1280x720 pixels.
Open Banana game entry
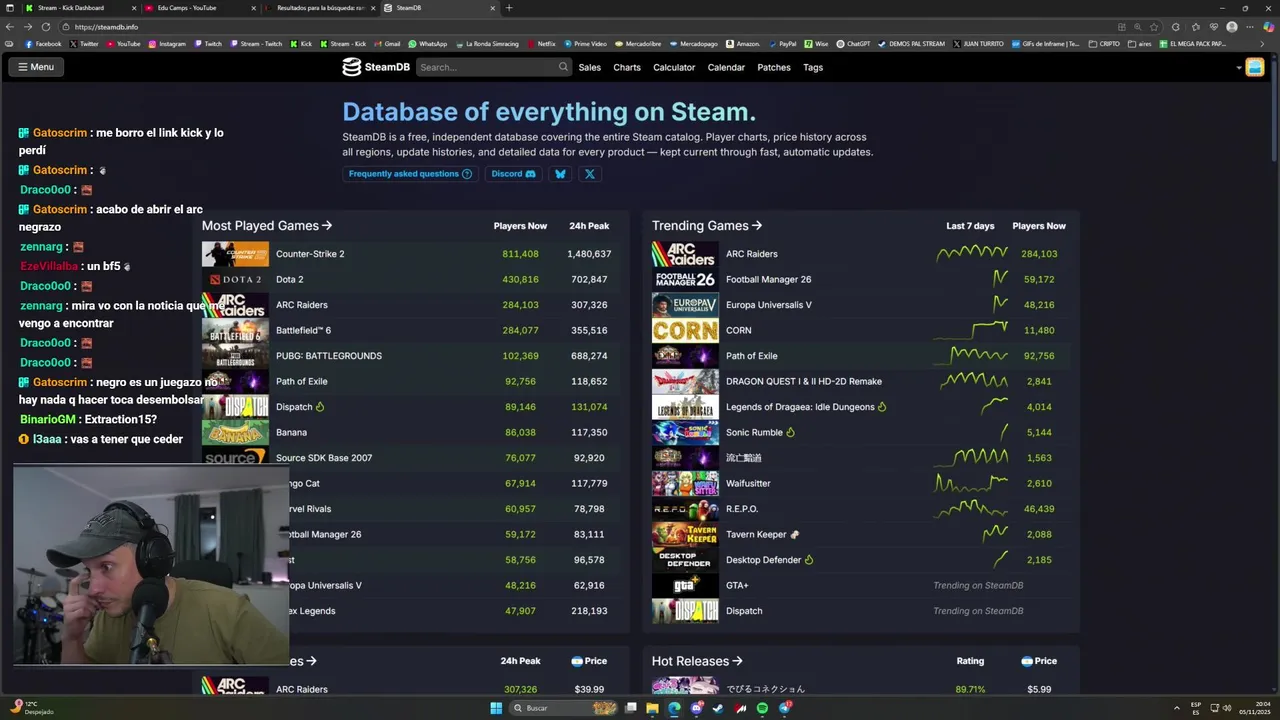tap(291, 432)
